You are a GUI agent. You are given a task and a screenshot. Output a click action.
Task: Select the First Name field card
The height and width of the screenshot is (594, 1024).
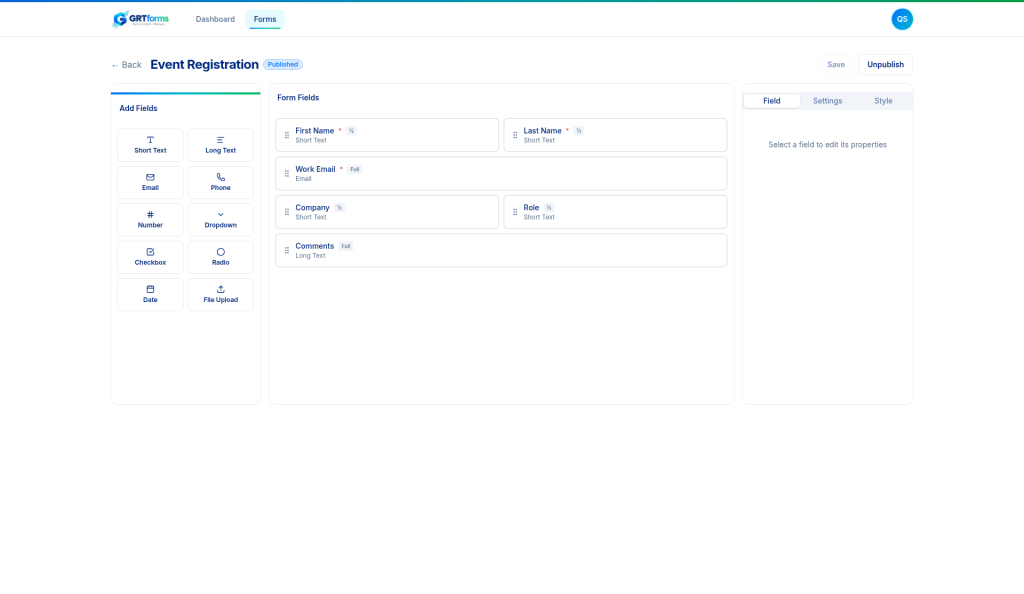pos(387,135)
